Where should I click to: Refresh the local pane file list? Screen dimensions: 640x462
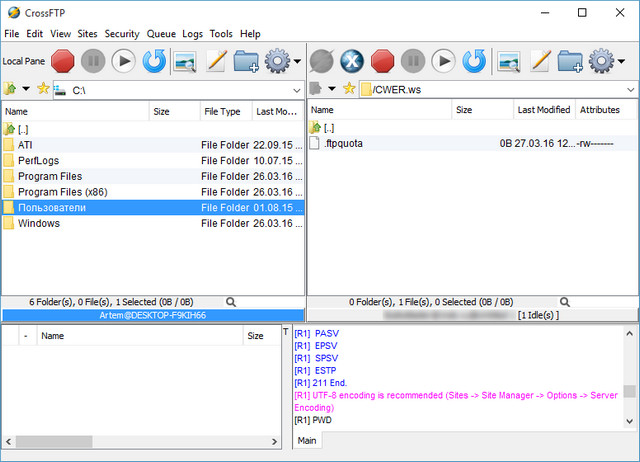[x=154, y=61]
